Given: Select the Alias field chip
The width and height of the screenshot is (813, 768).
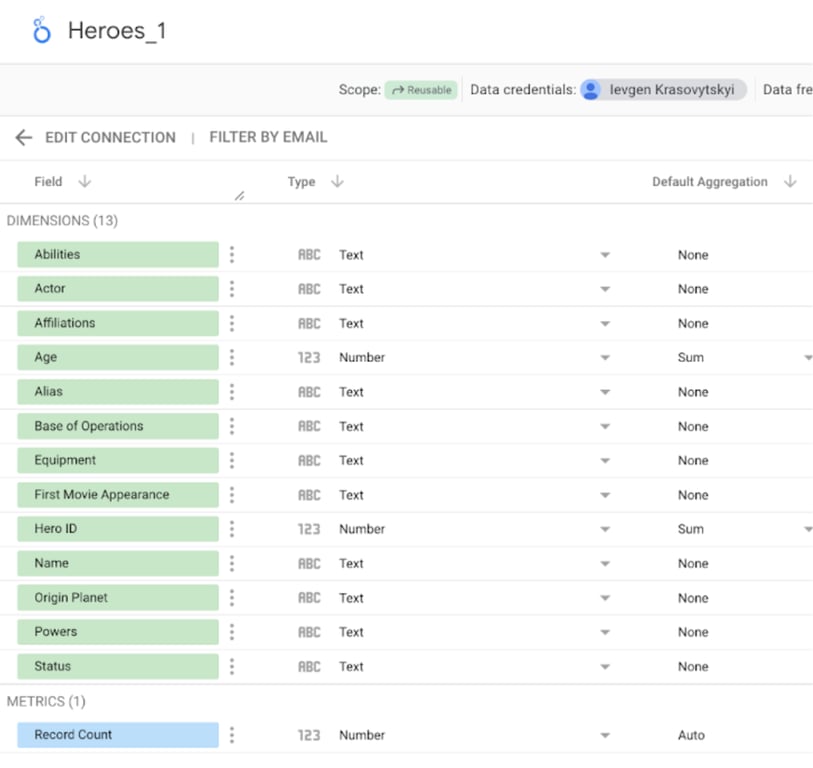Looking at the screenshot, I should (118, 392).
